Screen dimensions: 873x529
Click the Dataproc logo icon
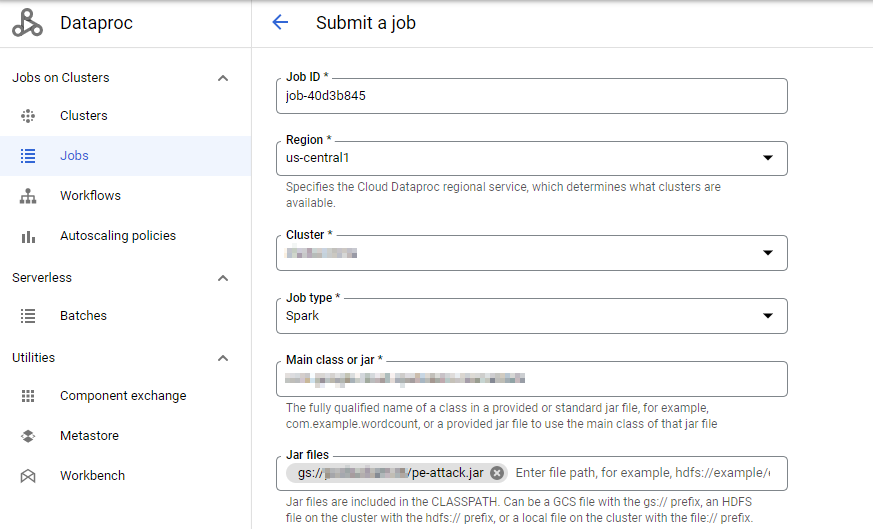(27, 23)
